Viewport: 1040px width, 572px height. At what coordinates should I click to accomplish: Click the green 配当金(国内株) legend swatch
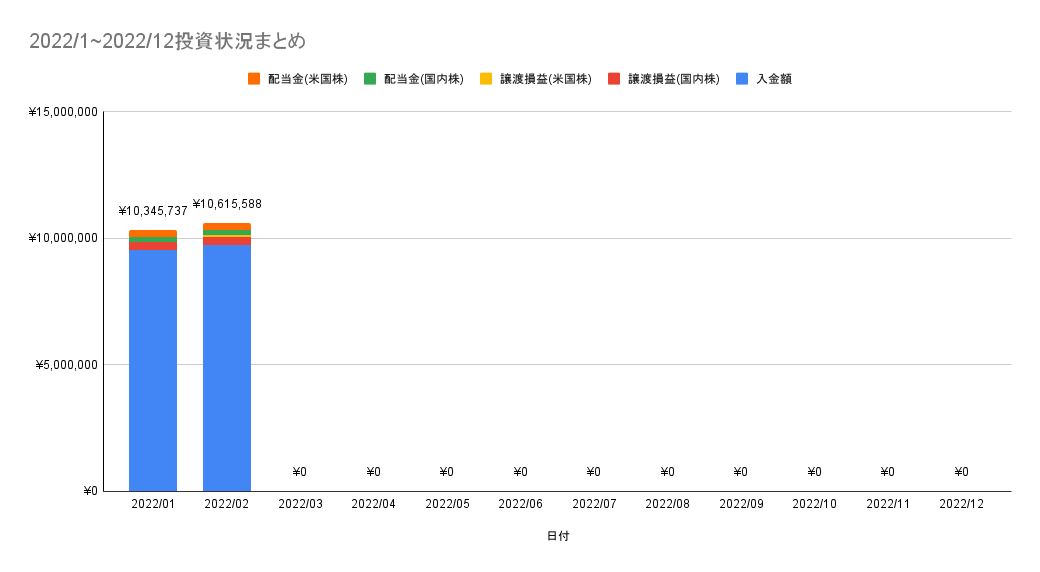coord(370,79)
